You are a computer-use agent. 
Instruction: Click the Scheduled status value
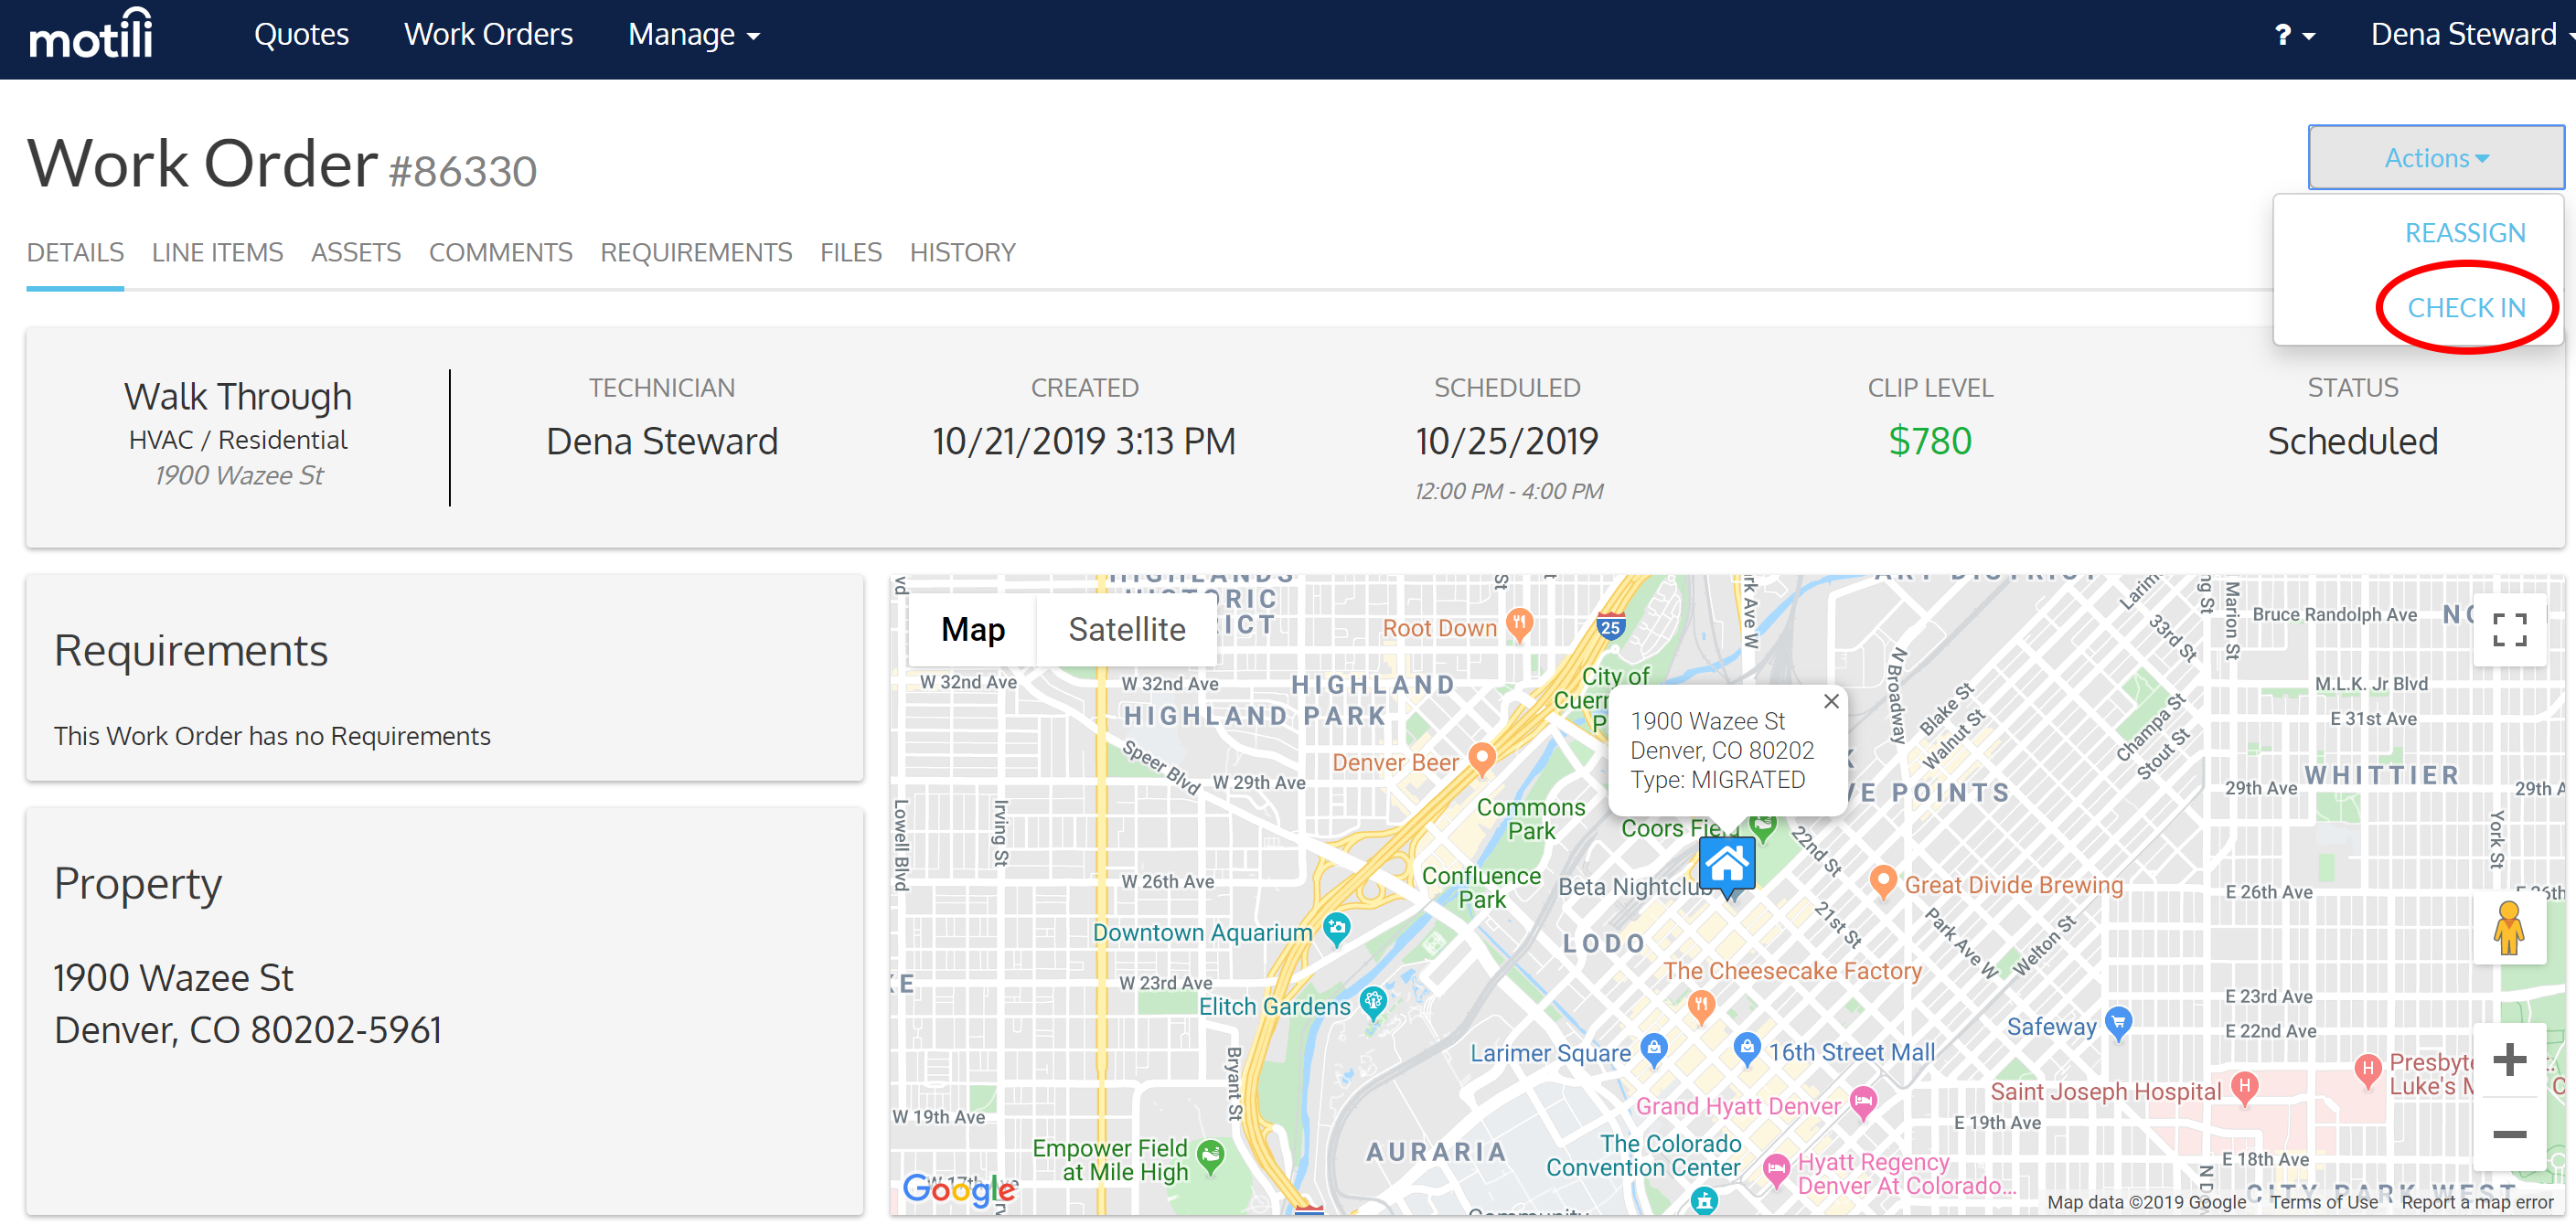coord(2351,441)
